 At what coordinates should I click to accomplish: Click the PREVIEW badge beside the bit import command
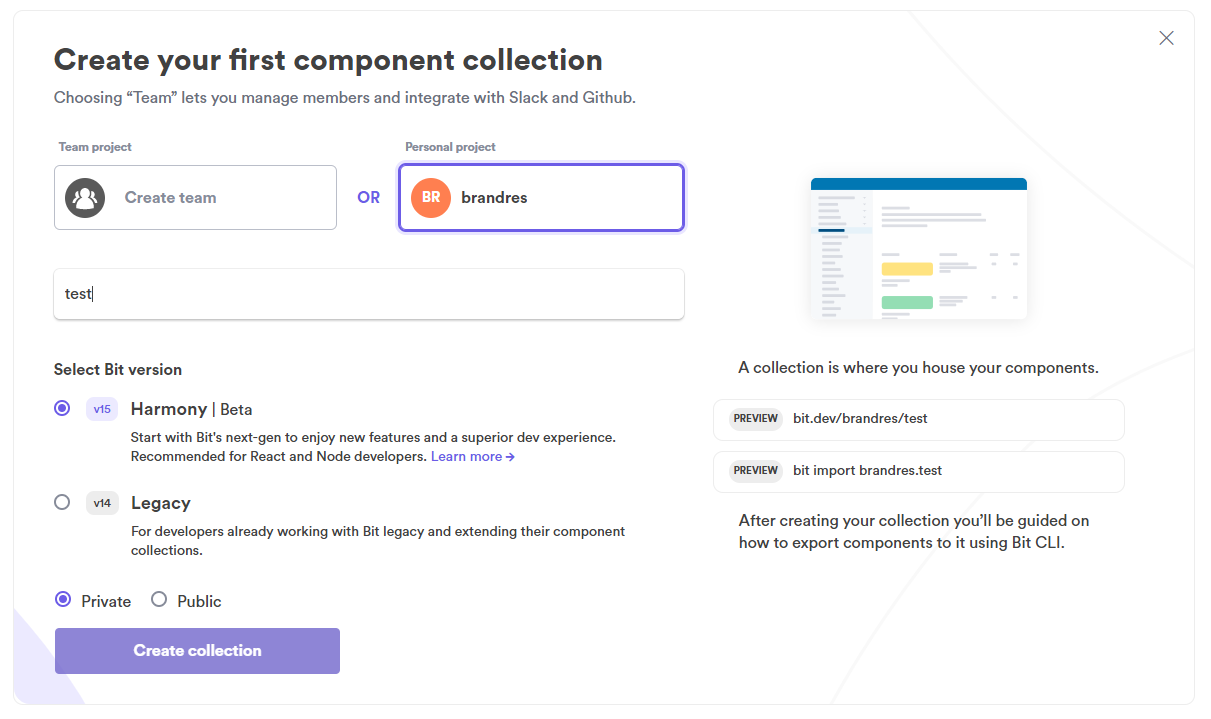pos(755,470)
